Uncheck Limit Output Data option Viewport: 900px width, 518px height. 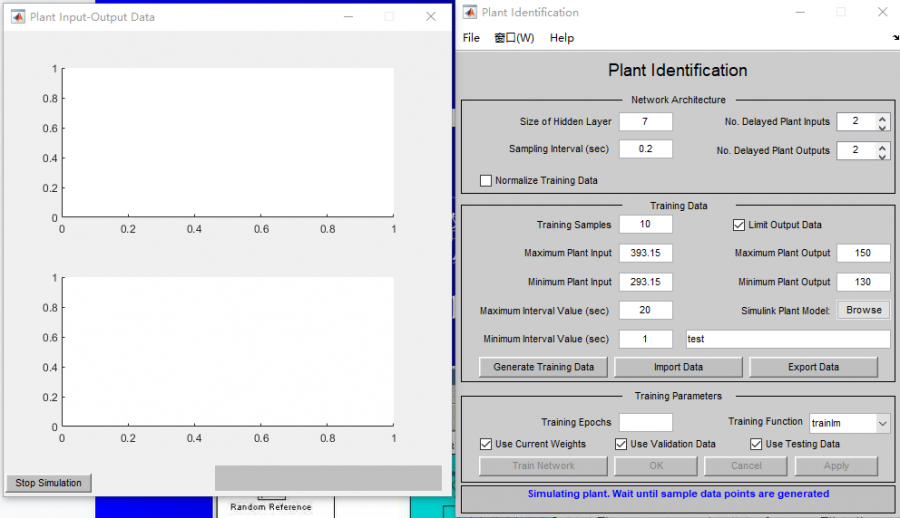point(740,225)
